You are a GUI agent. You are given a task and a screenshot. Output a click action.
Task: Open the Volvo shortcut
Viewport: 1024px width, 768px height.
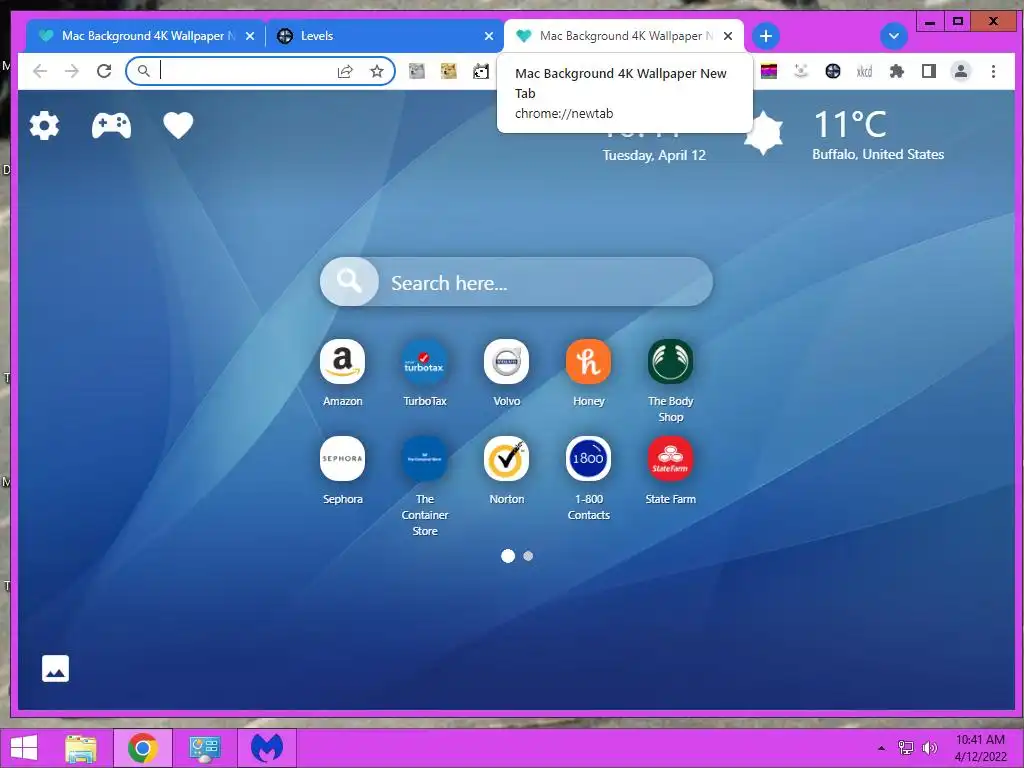tap(506, 361)
